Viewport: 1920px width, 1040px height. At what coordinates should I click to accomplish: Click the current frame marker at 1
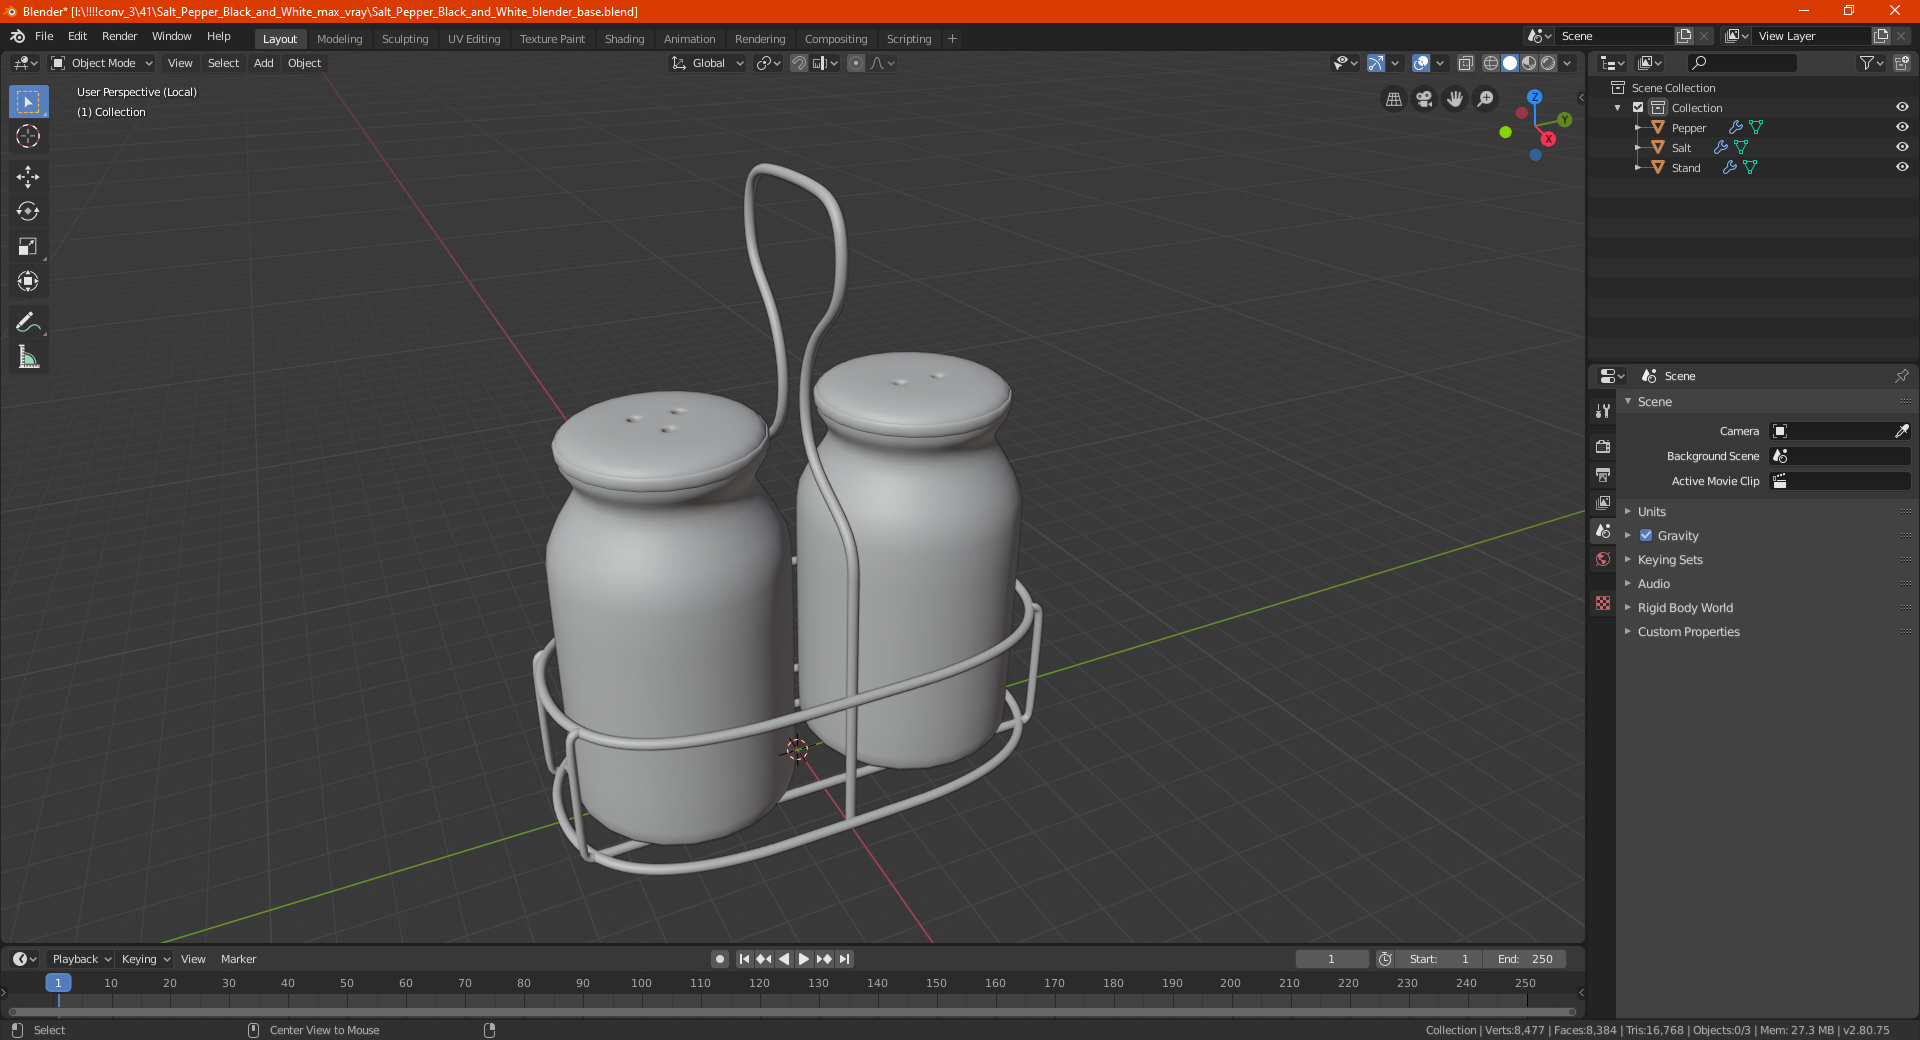point(58,983)
